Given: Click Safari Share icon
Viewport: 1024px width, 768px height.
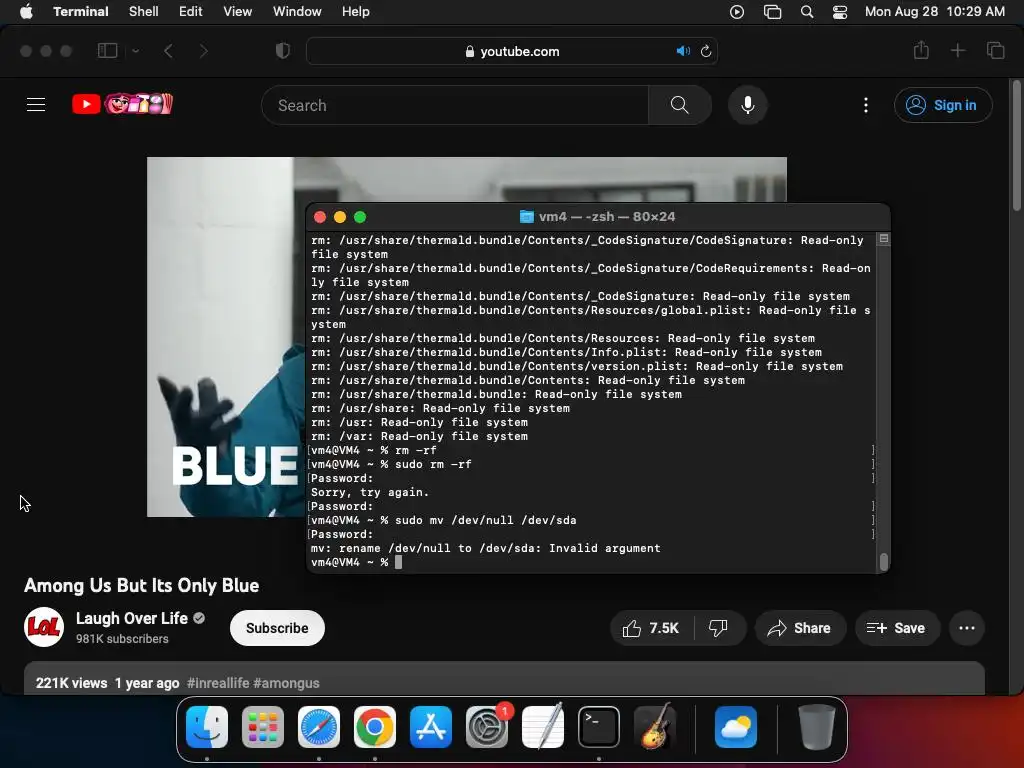Looking at the screenshot, I should [x=921, y=50].
